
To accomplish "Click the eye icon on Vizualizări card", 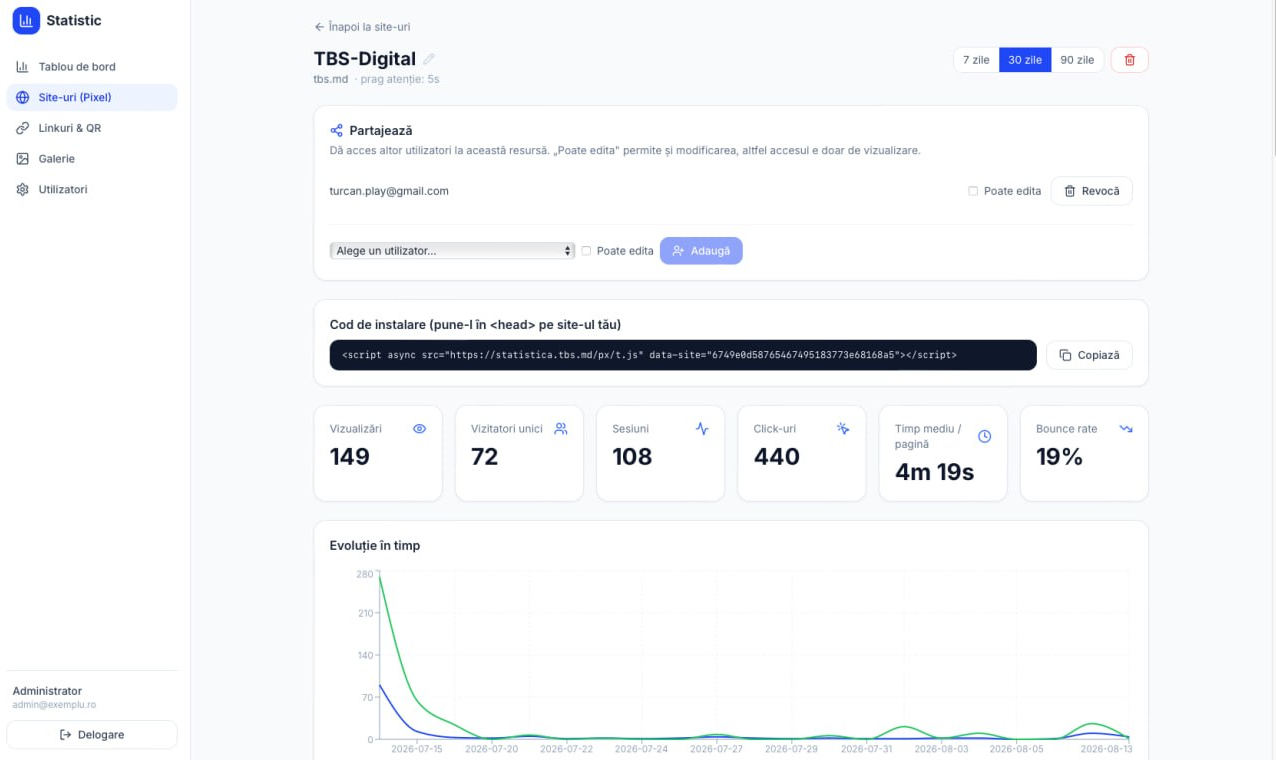I will tap(420, 429).
